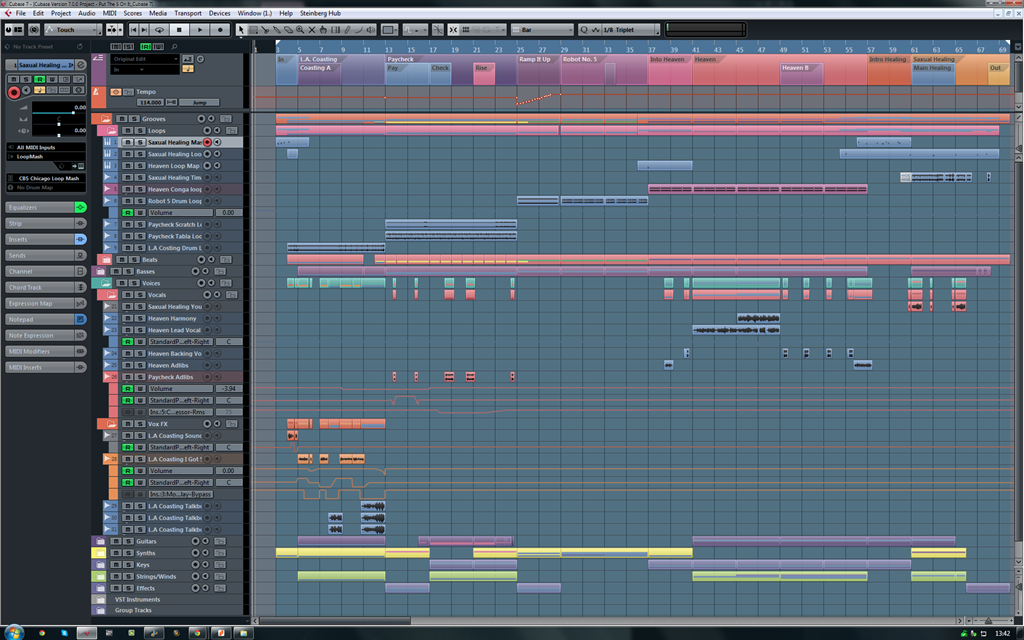Open the Touch automation mode dropdown

[x=72, y=29]
